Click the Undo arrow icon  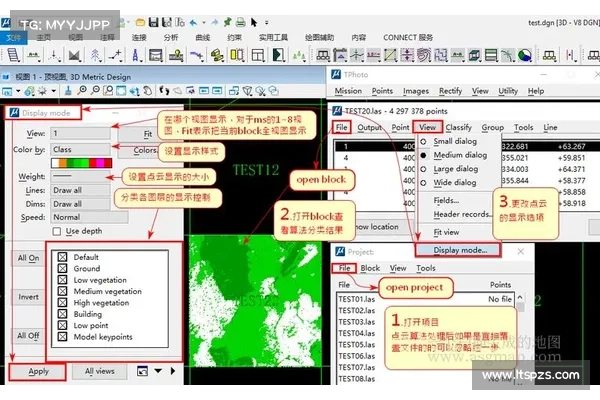(x=193, y=23)
